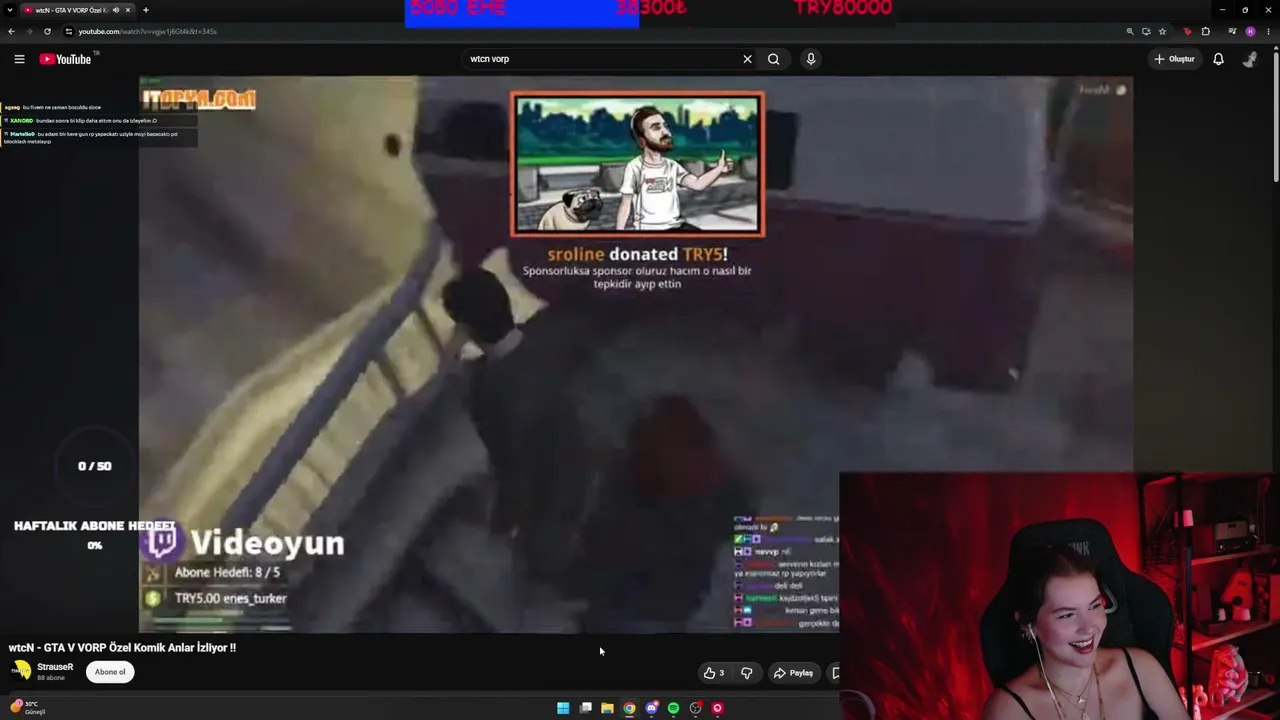Start voice search with the microphone

point(811,59)
